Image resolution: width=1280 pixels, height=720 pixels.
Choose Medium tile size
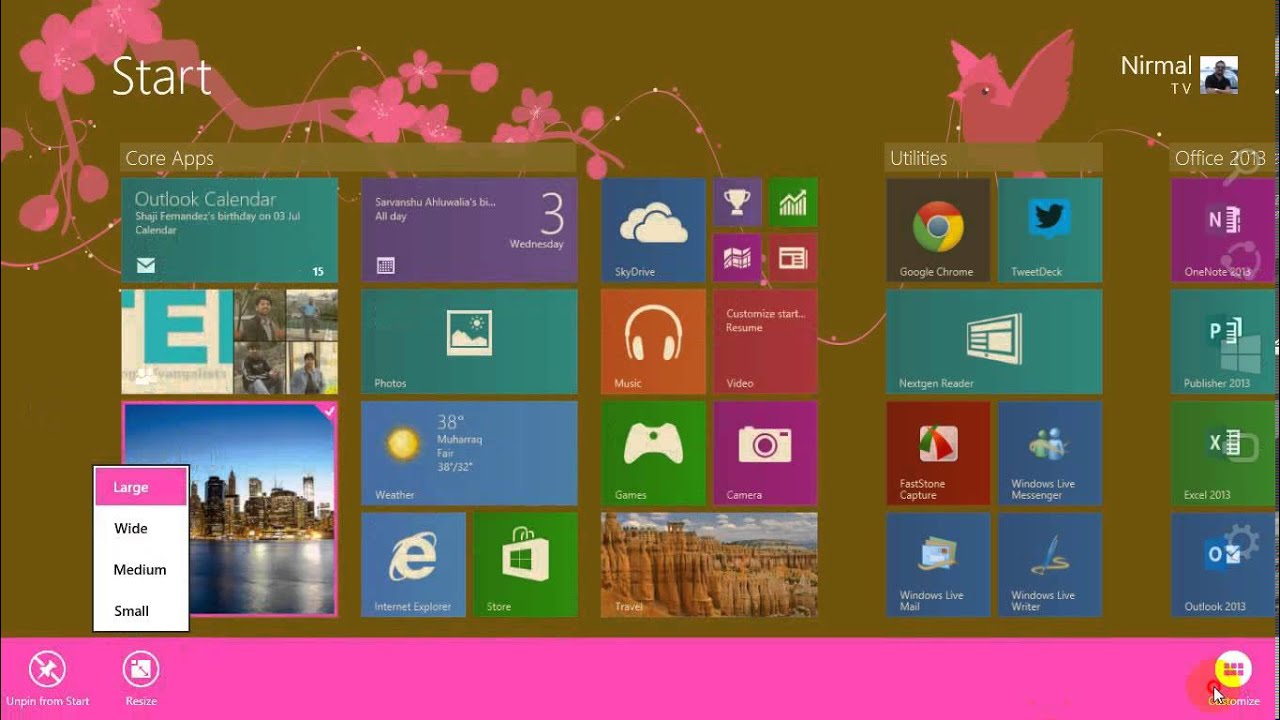141,569
